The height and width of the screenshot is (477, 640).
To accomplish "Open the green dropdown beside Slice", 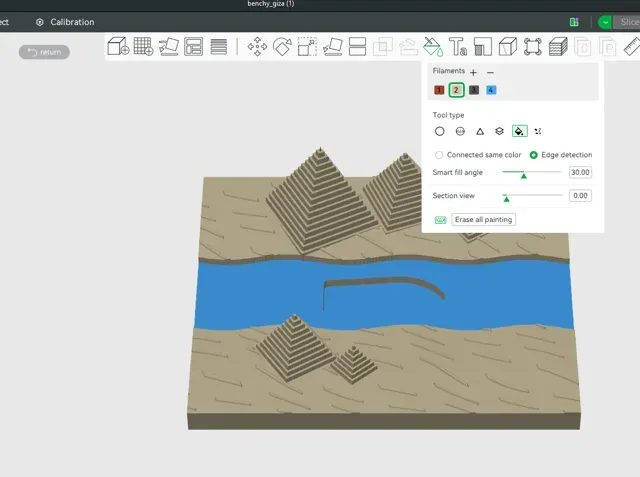I will click(605, 22).
